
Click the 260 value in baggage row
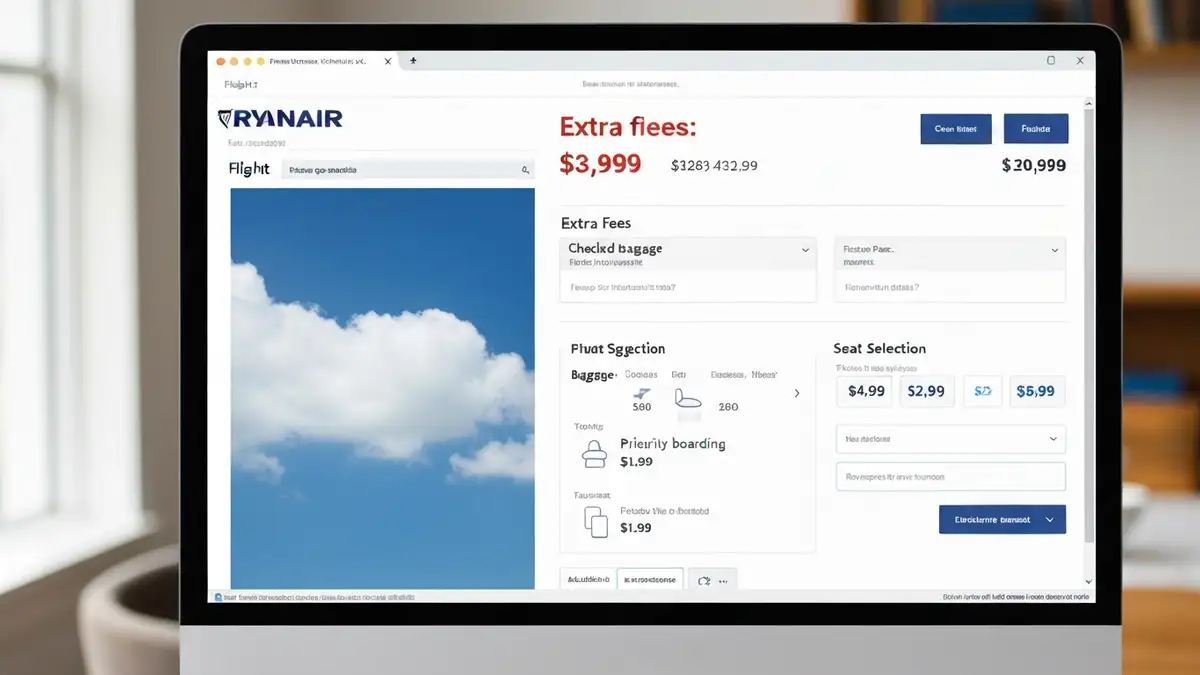(728, 407)
